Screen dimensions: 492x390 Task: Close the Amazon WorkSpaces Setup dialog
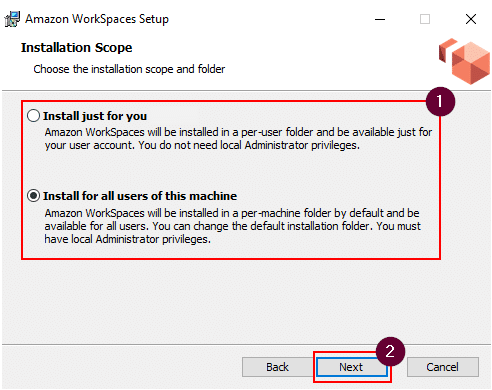(x=471, y=19)
